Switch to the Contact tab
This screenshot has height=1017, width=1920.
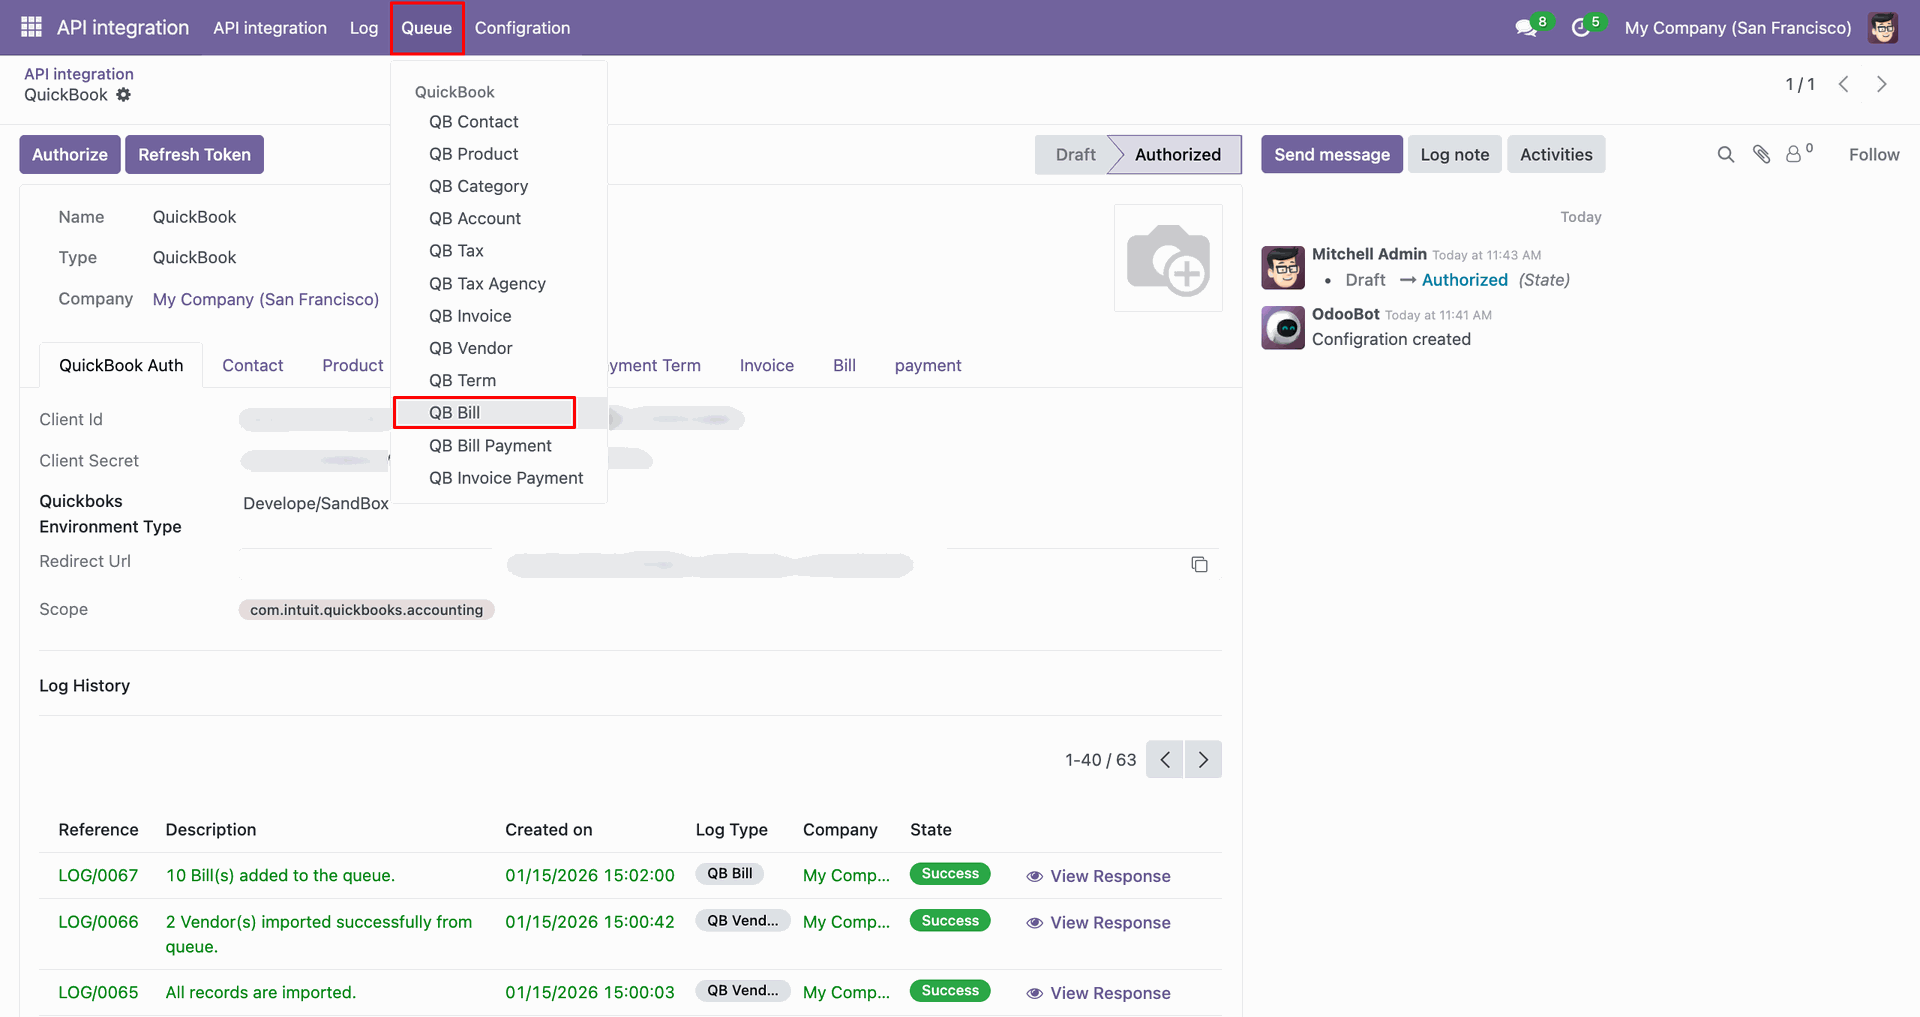pos(253,365)
